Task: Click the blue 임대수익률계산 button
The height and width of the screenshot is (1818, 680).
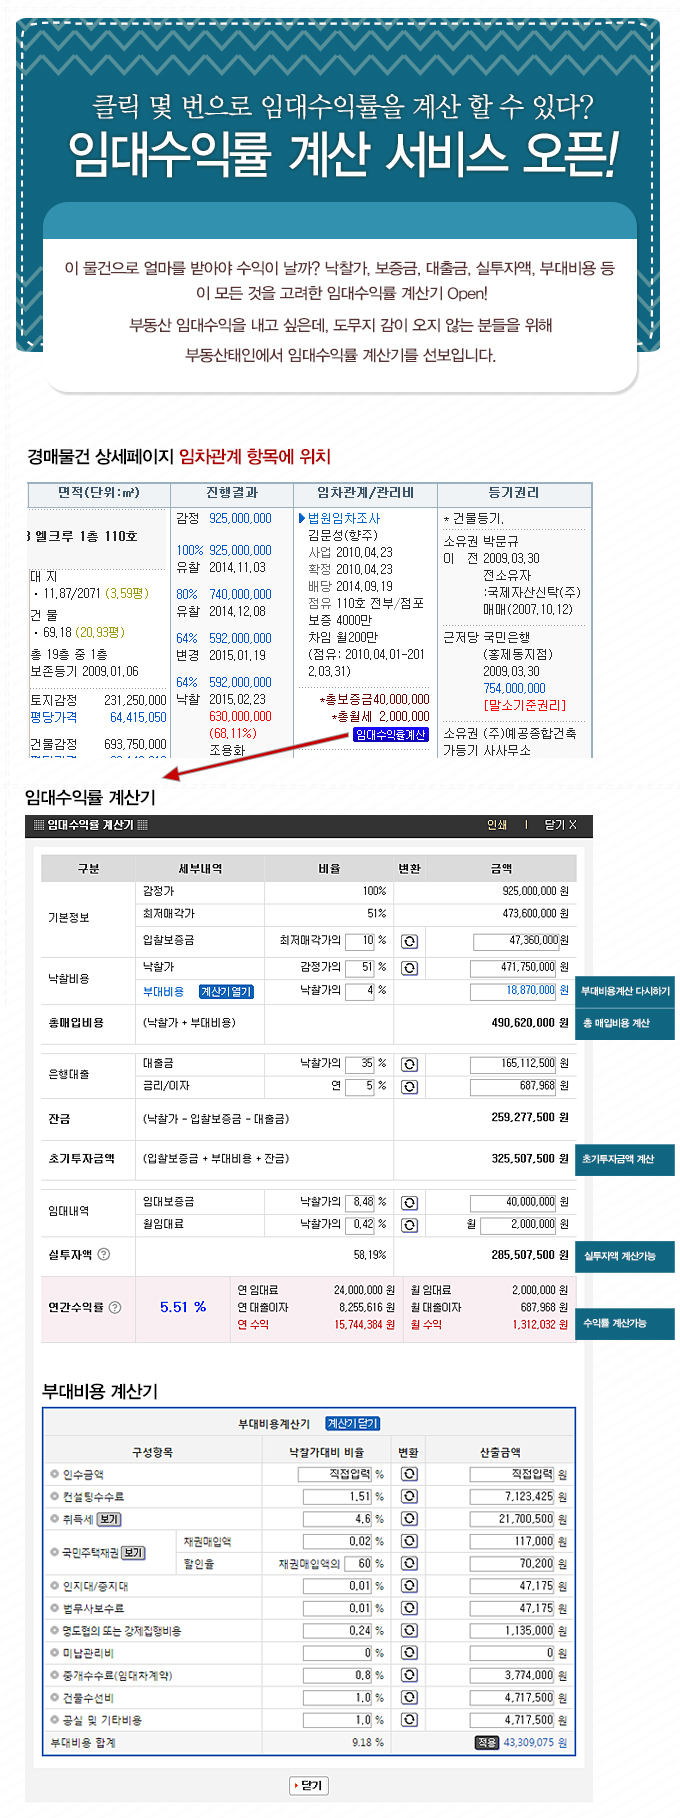Action: [x=390, y=735]
